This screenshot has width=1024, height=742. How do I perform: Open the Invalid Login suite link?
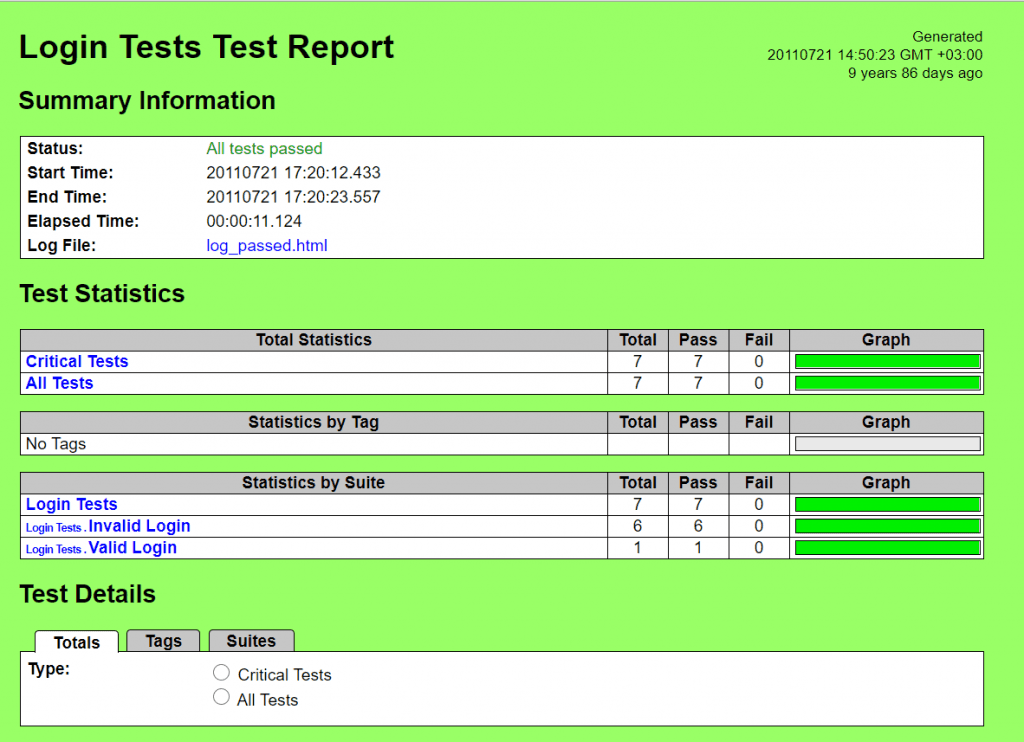(x=139, y=526)
